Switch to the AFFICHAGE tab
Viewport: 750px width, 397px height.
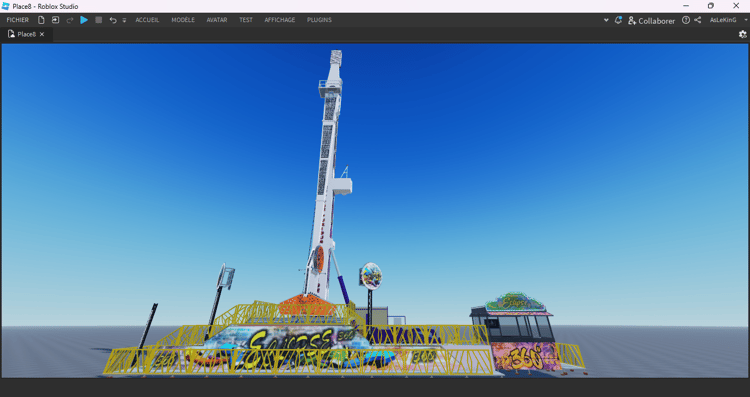point(280,20)
